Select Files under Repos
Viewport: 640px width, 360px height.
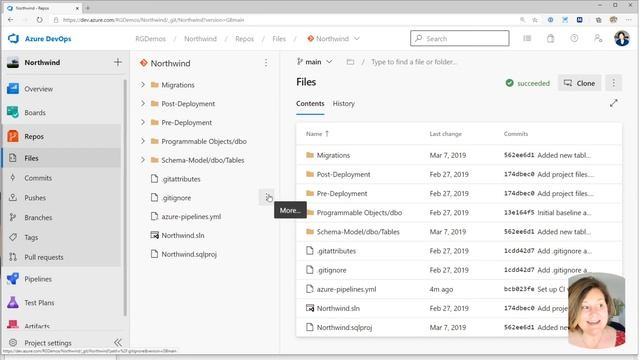pos(31,158)
